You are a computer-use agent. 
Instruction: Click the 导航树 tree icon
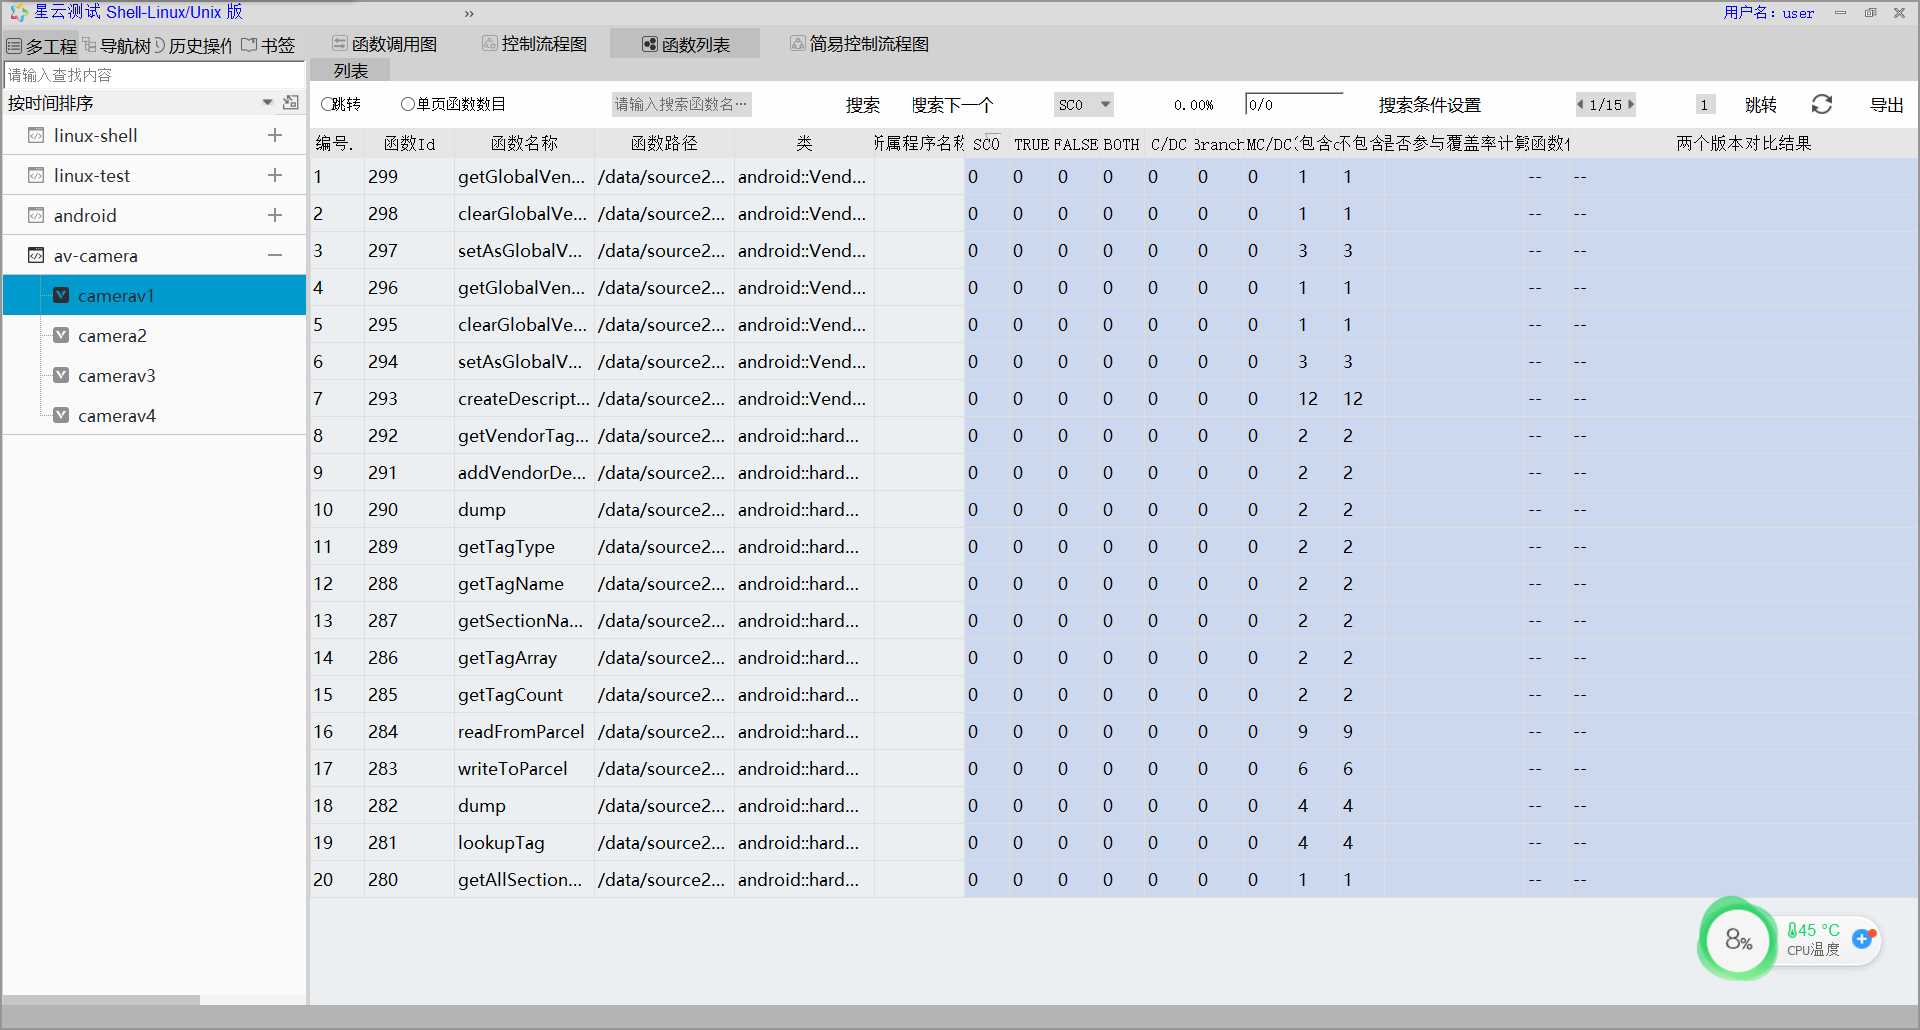click(90, 45)
